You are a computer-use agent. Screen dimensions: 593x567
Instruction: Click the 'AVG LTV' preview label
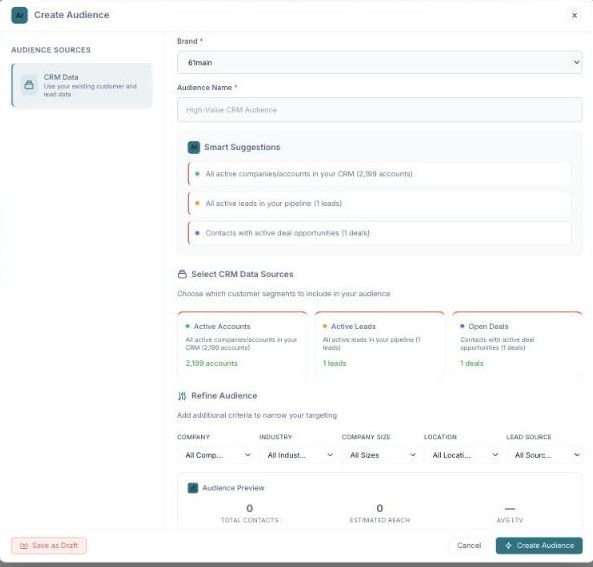tap(510, 520)
